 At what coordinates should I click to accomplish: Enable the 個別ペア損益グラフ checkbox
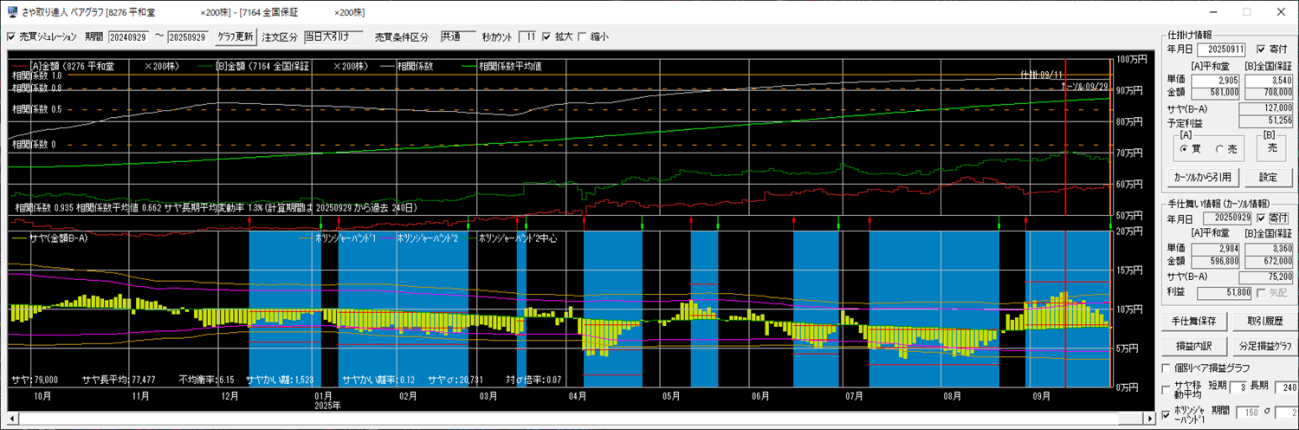click(1168, 367)
